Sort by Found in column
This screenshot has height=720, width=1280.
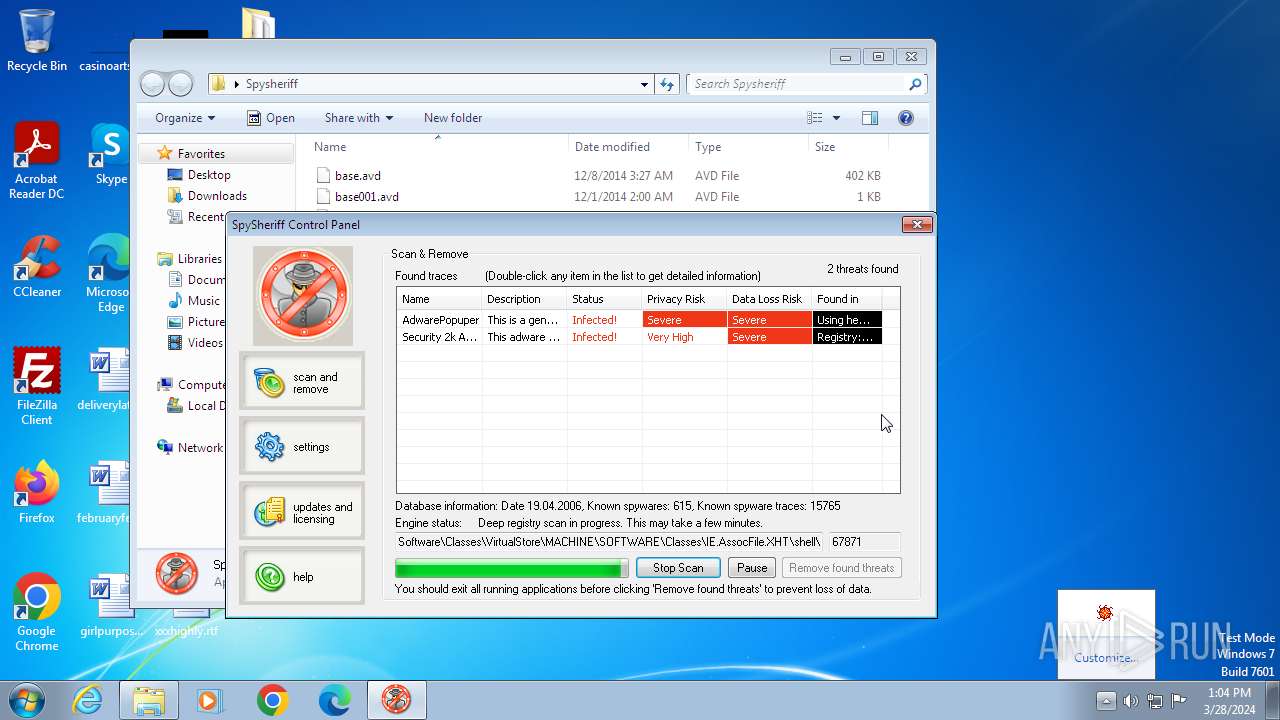[846, 299]
